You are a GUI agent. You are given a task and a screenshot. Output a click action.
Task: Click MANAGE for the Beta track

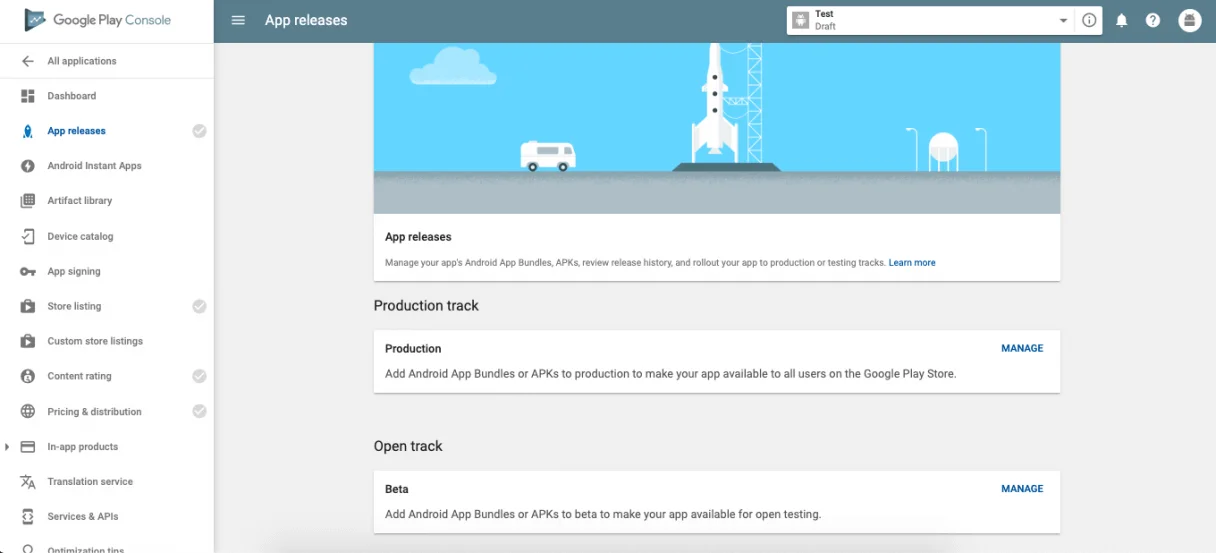pyautogui.click(x=1022, y=489)
